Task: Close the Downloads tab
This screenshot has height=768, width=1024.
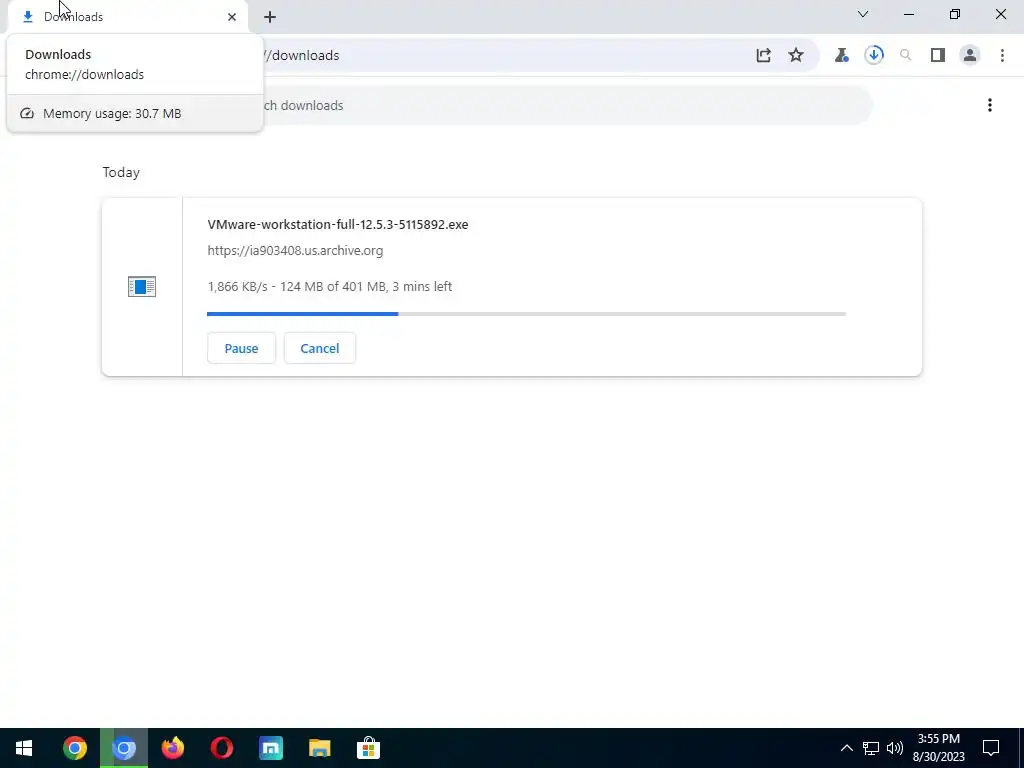Action: (x=232, y=17)
